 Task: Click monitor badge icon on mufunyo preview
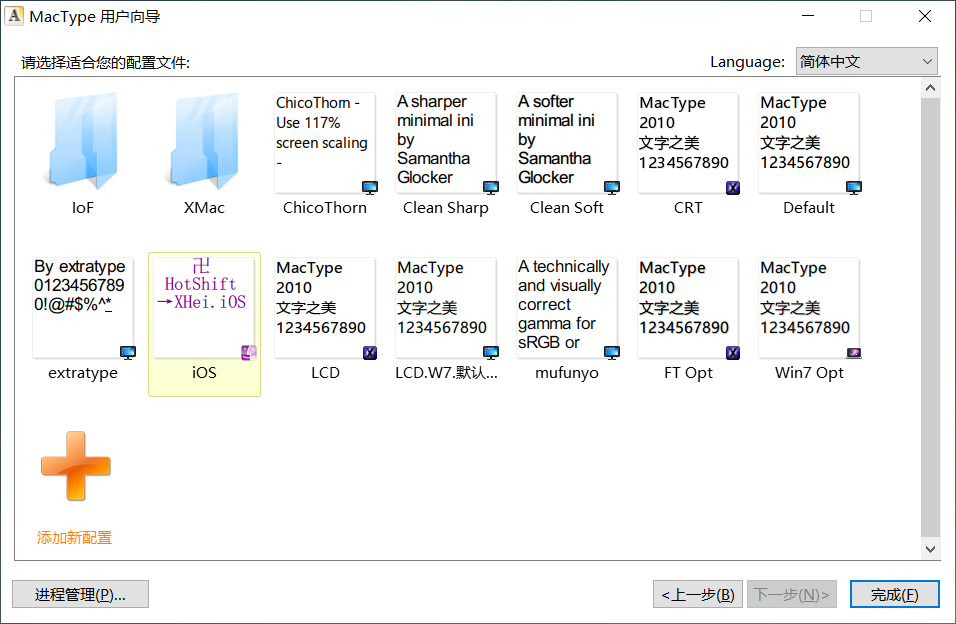click(x=612, y=353)
